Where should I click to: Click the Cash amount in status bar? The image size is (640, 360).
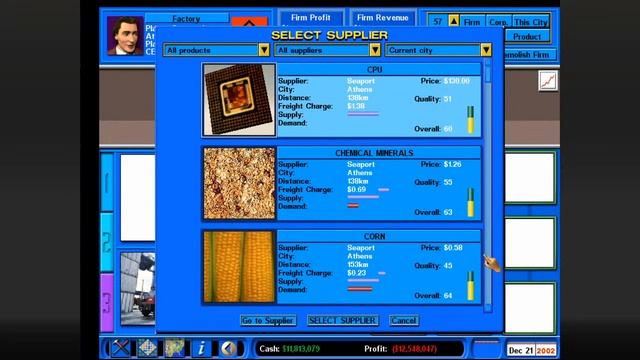point(301,349)
